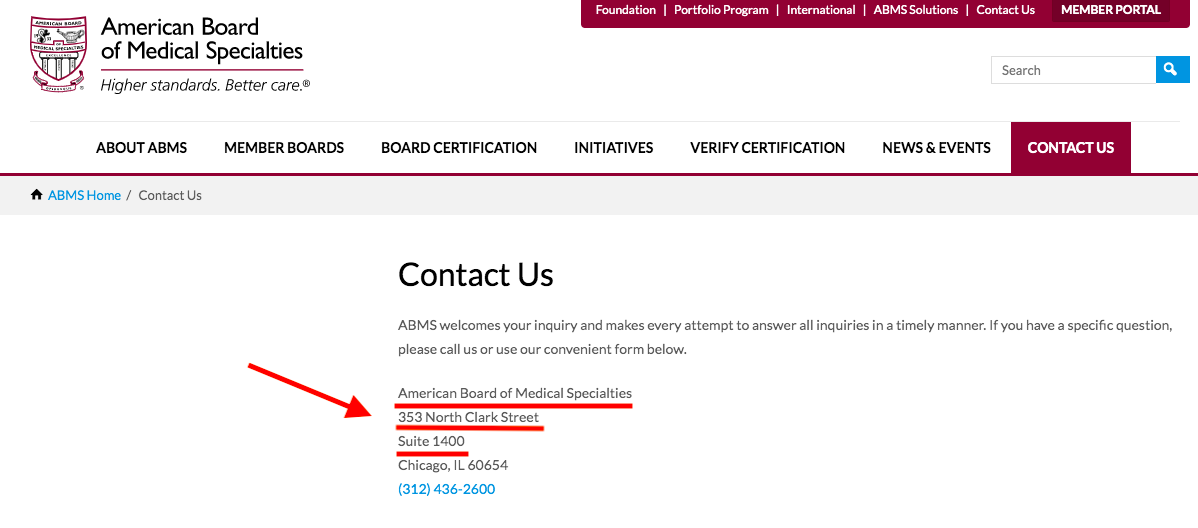Image resolution: width=1198 pixels, height=528 pixels.
Task: Open the Portfolio Program link
Action: 721,10
